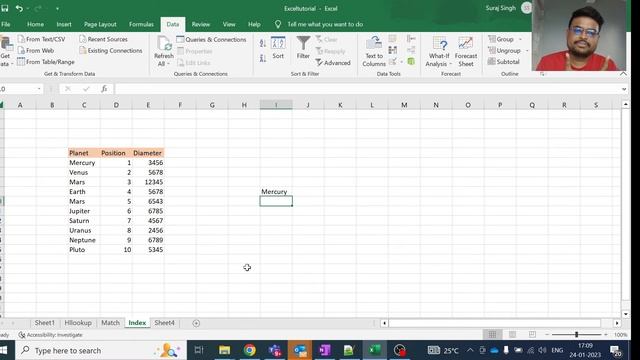This screenshot has height=360, width=640.
Task: Click inside the formula bar
Action: click(367, 89)
